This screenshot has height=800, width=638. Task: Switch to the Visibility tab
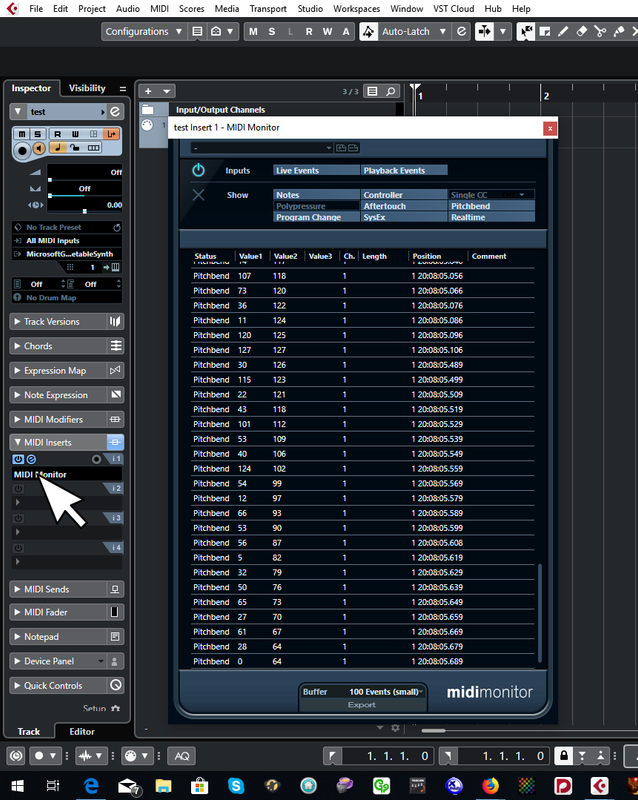[x=87, y=88]
